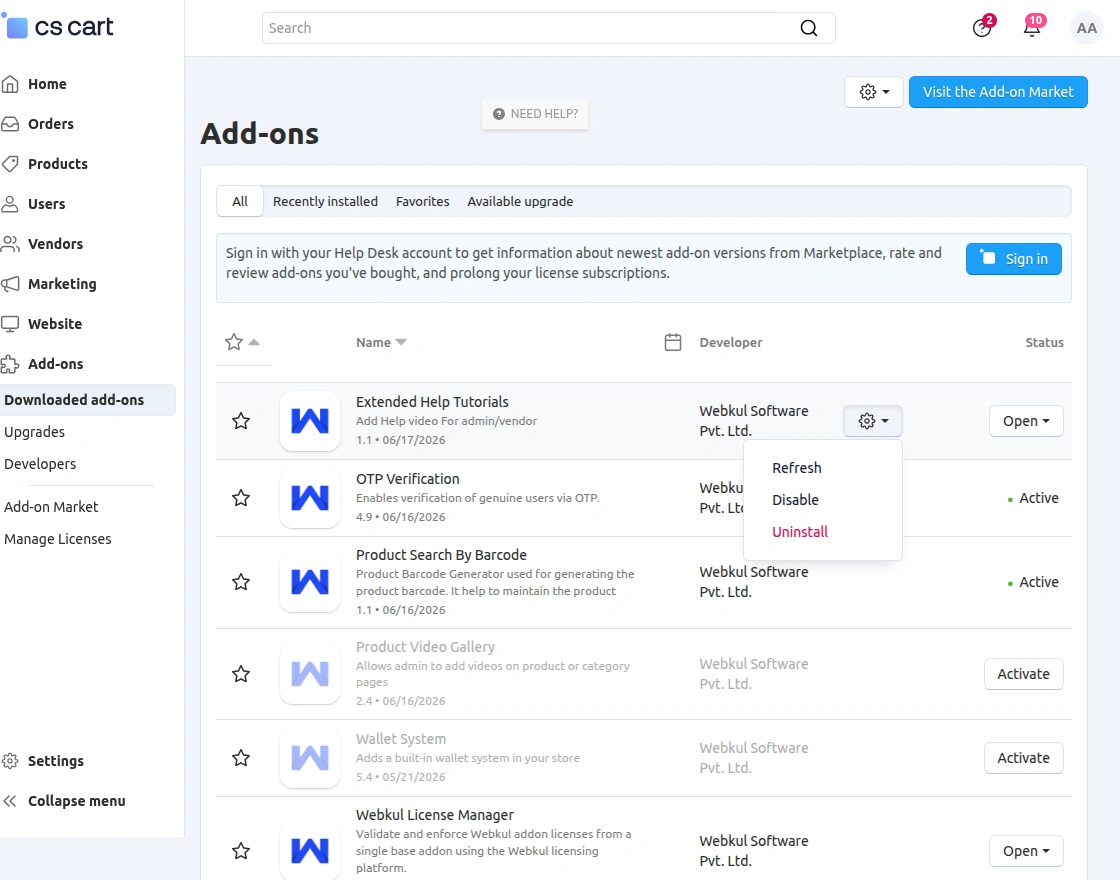Toggle the gear dropdown for Extended Help Tutorials
The image size is (1120, 880).
tap(873, 421)
